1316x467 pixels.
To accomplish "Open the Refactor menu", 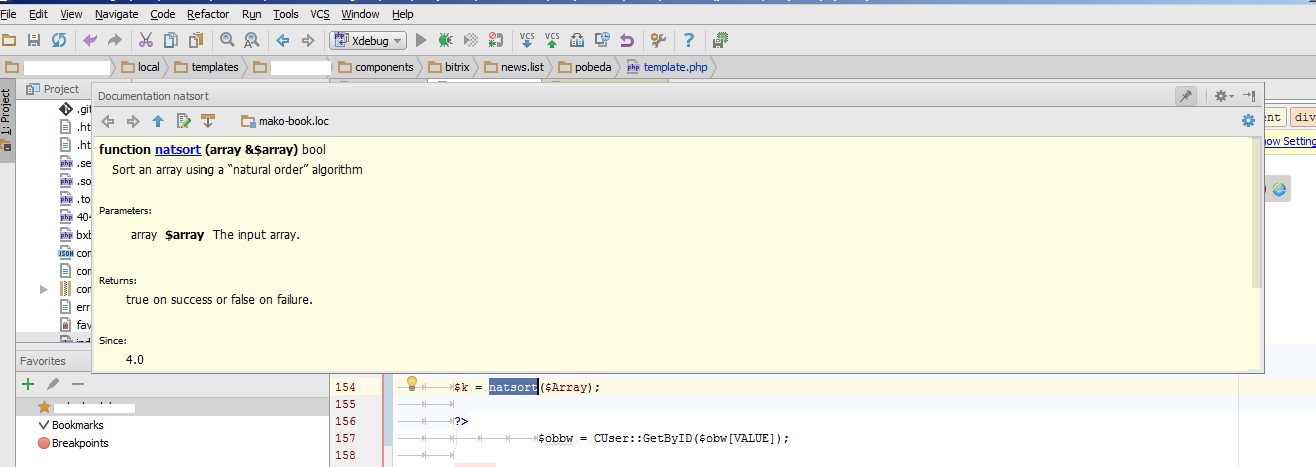I will point(208,14).
